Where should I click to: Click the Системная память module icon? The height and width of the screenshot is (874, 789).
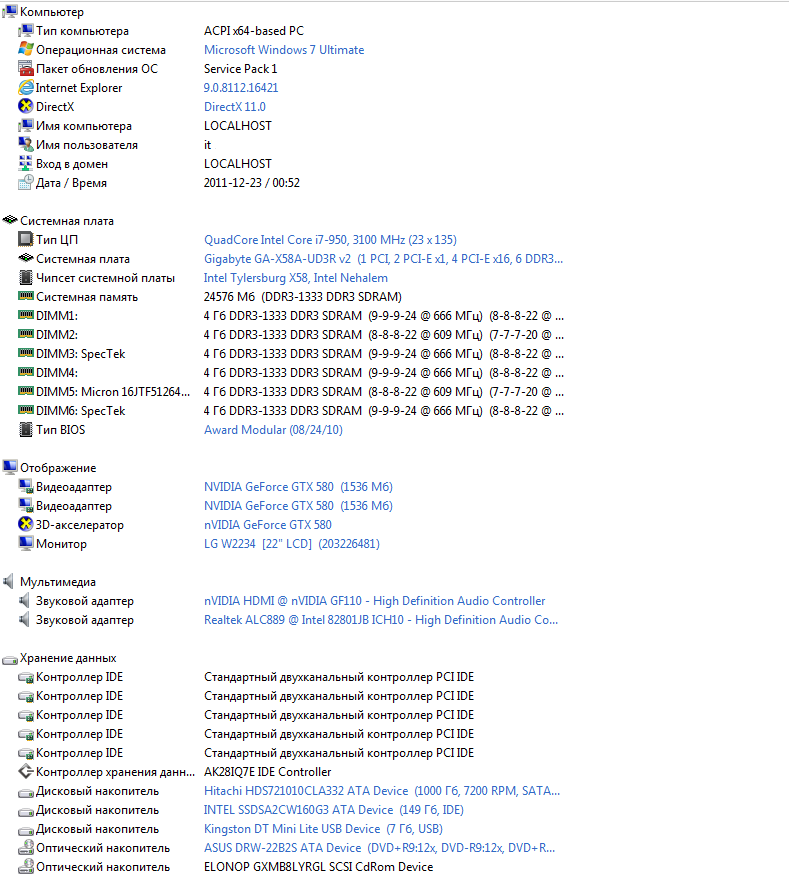click(26, 296)
